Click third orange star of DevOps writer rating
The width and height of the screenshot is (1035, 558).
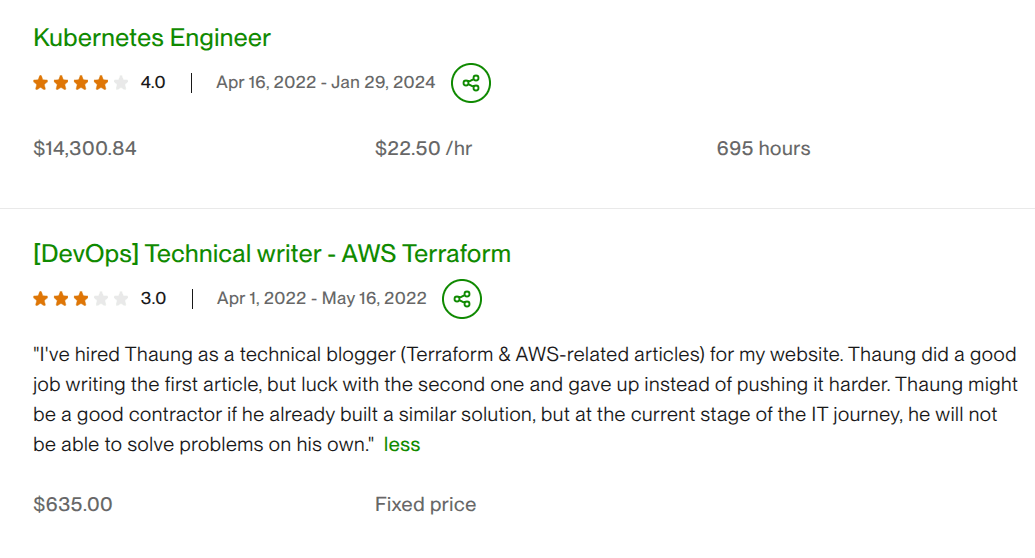point(81,299)
